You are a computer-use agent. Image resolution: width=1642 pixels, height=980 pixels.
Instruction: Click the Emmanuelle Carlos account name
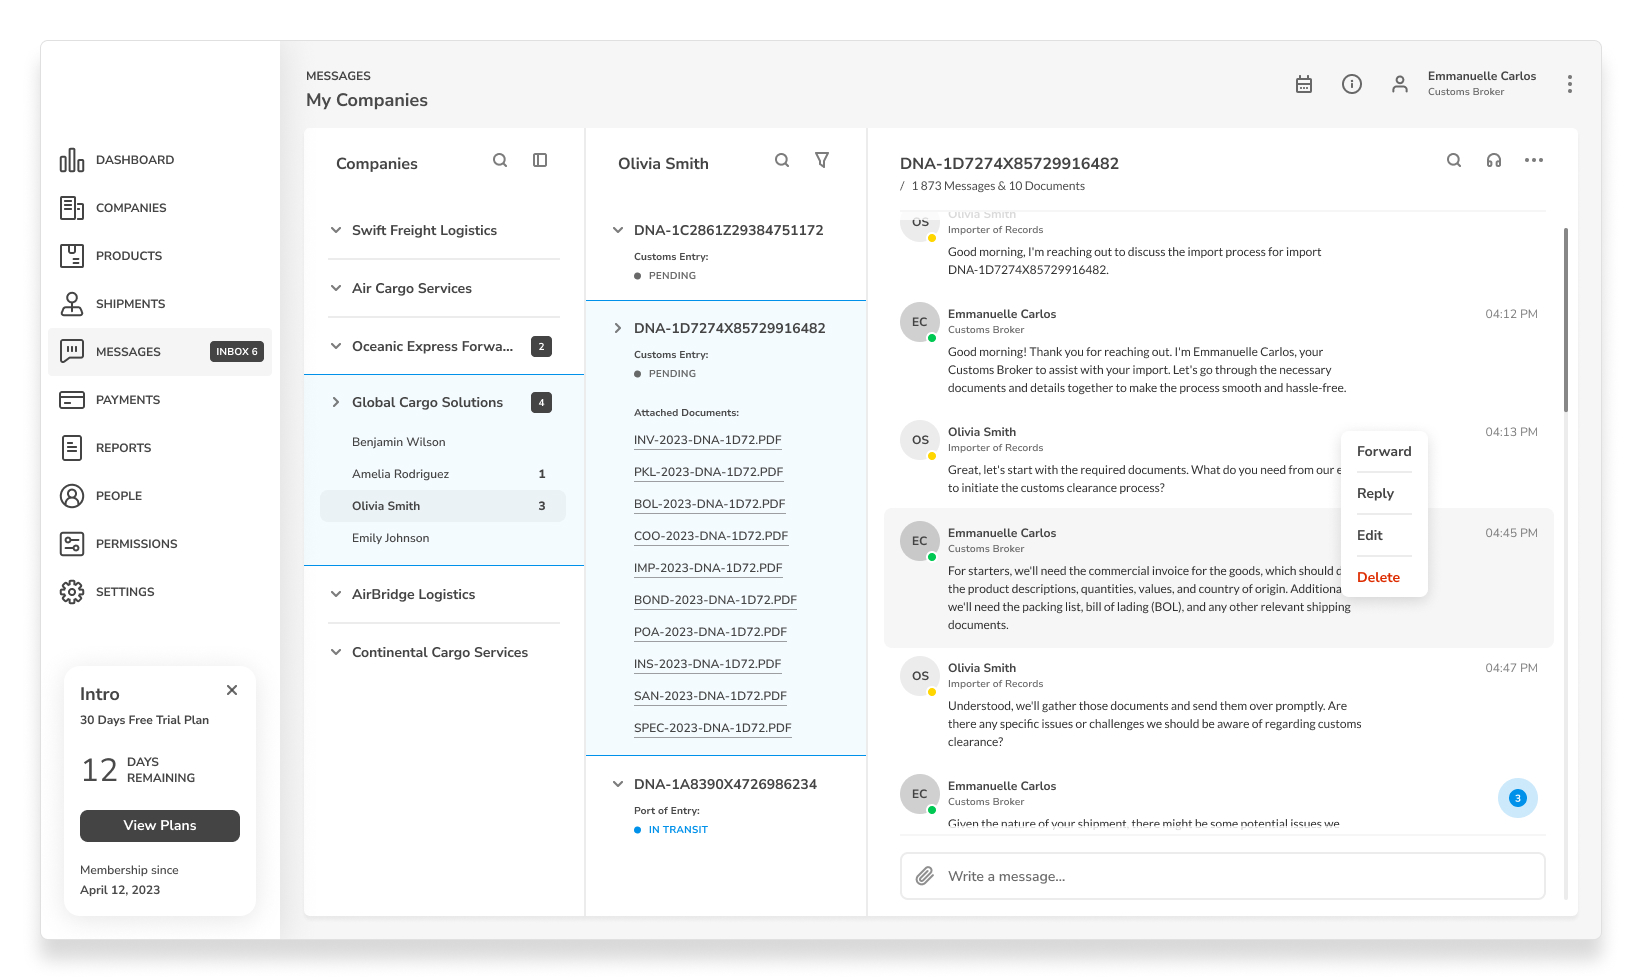pos(1482,76)
